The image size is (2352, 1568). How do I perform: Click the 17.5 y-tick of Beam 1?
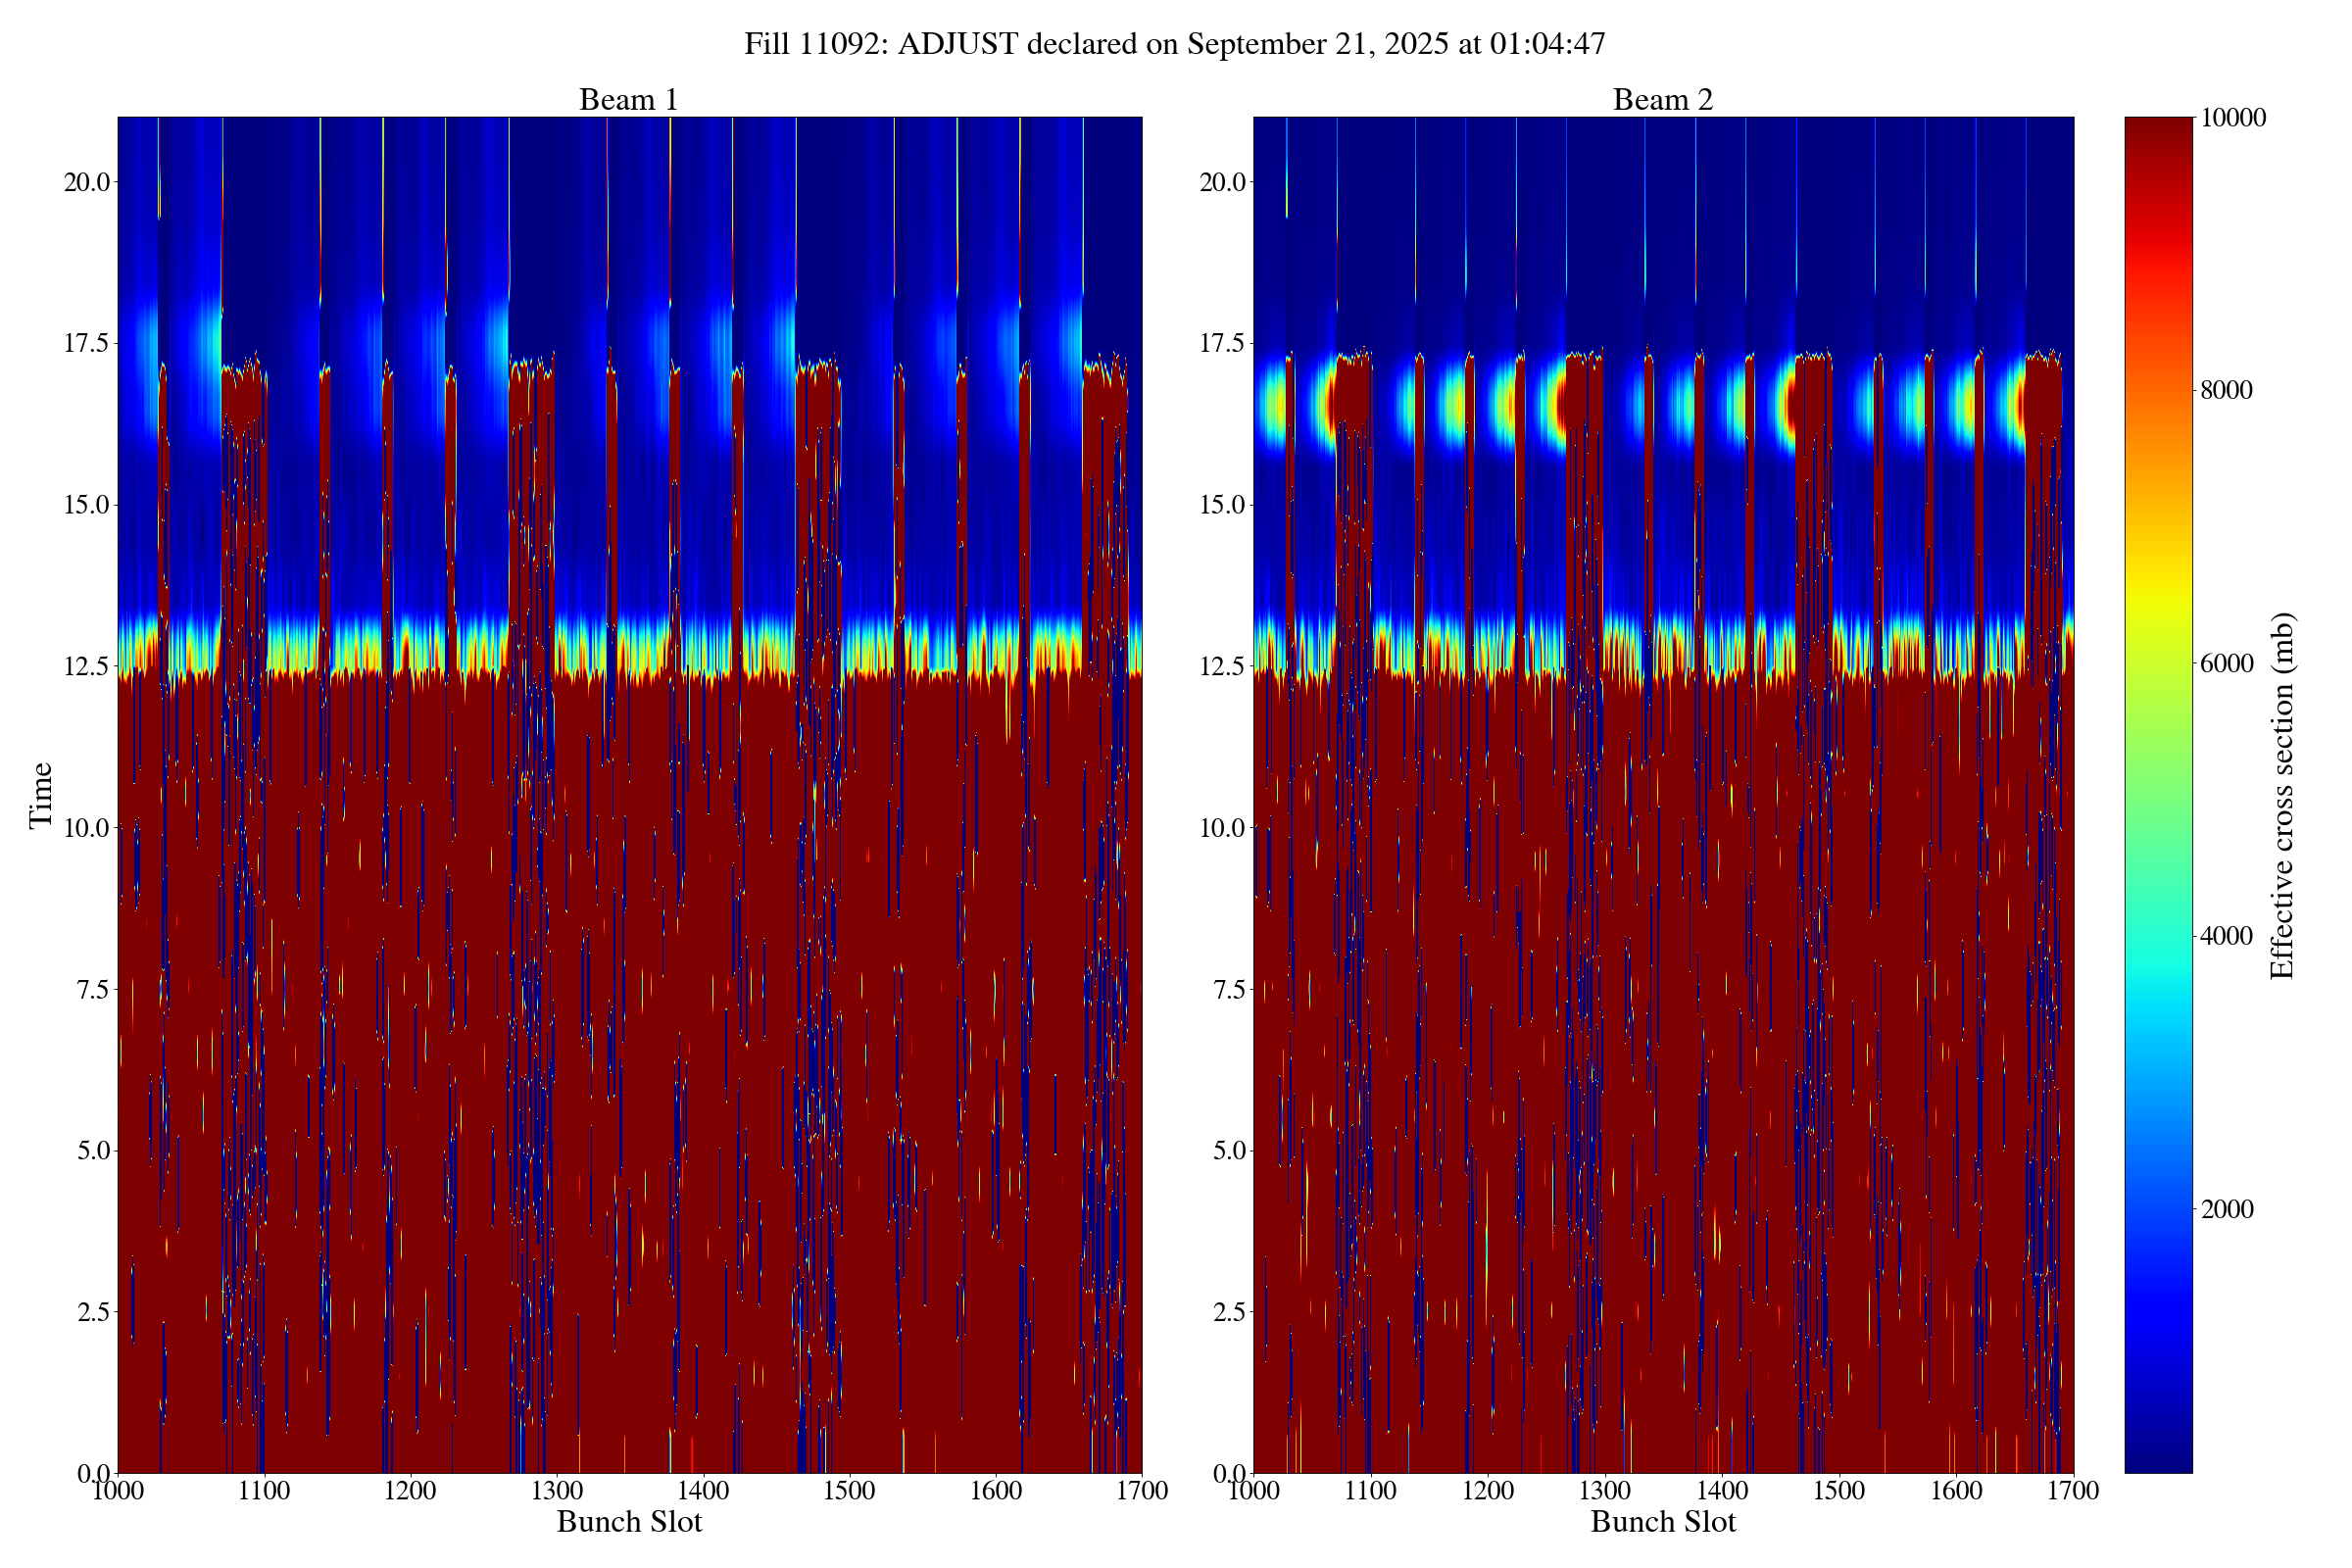[86, 343]
